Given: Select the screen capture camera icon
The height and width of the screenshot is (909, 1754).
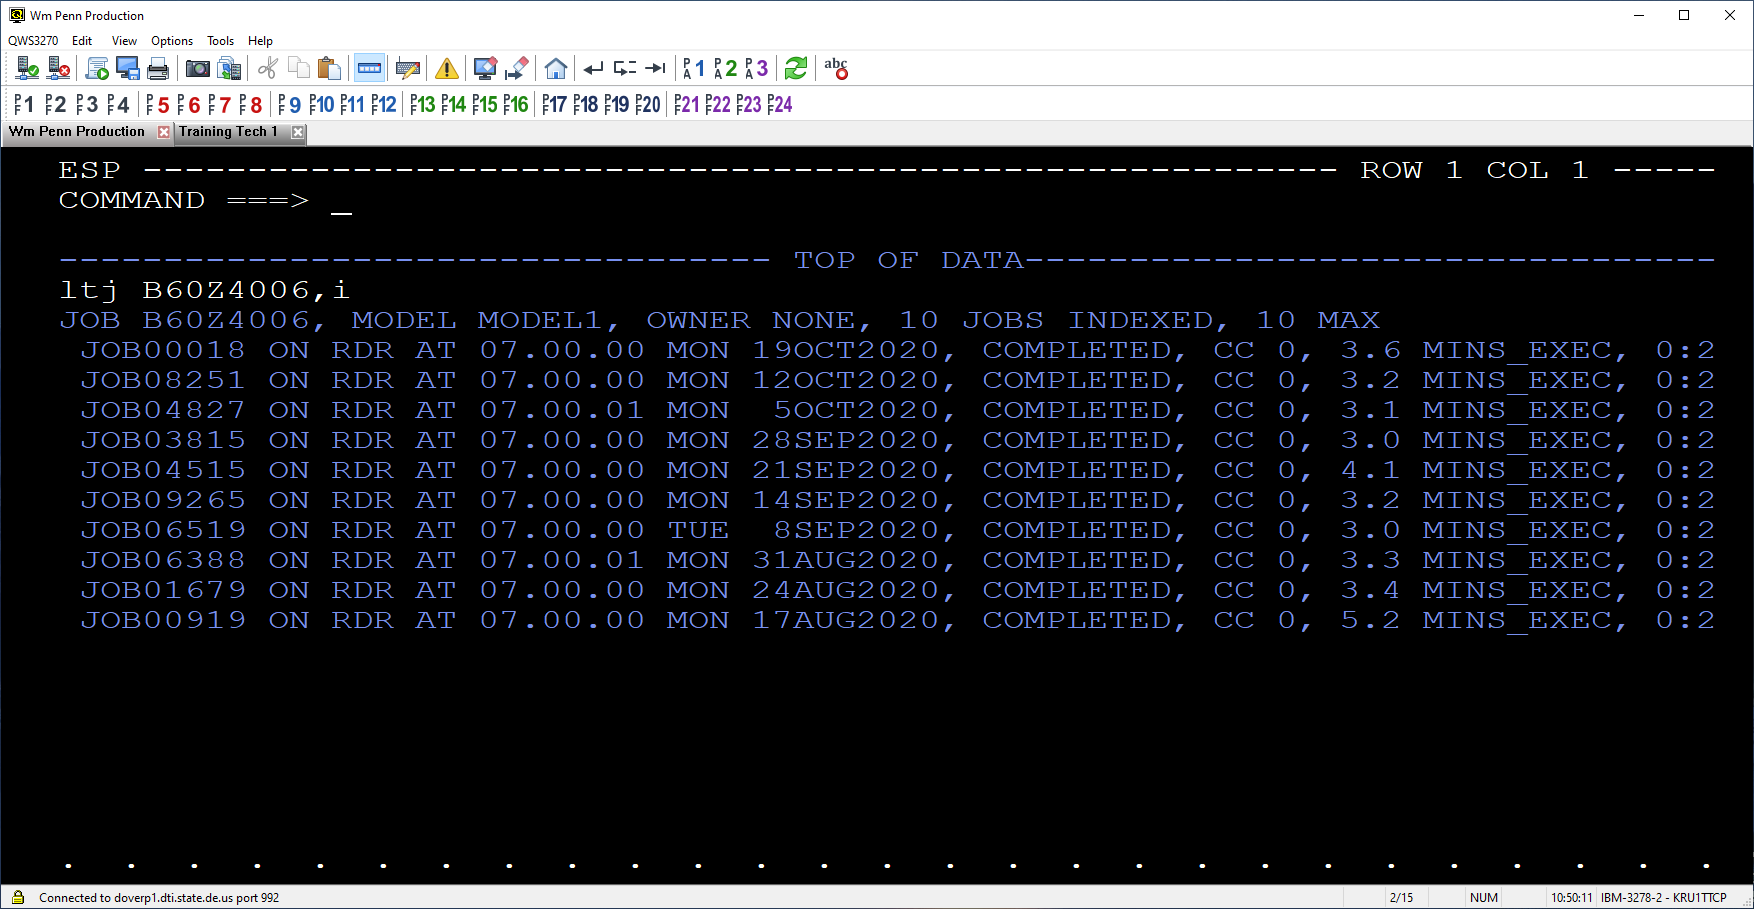Looking at the screenshot, I should [199, 68].
